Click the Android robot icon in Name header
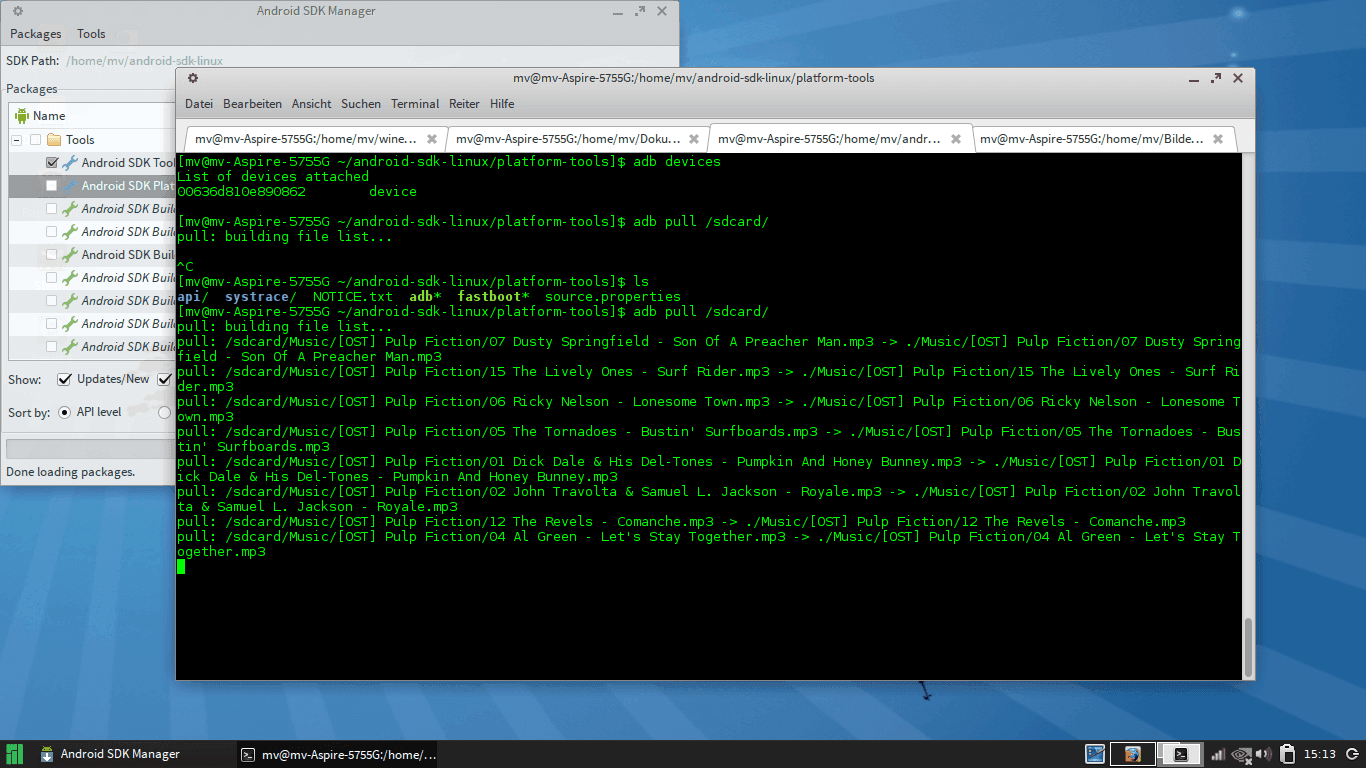1366x768 pixels. pyautogui.click(x=22, y=116)
